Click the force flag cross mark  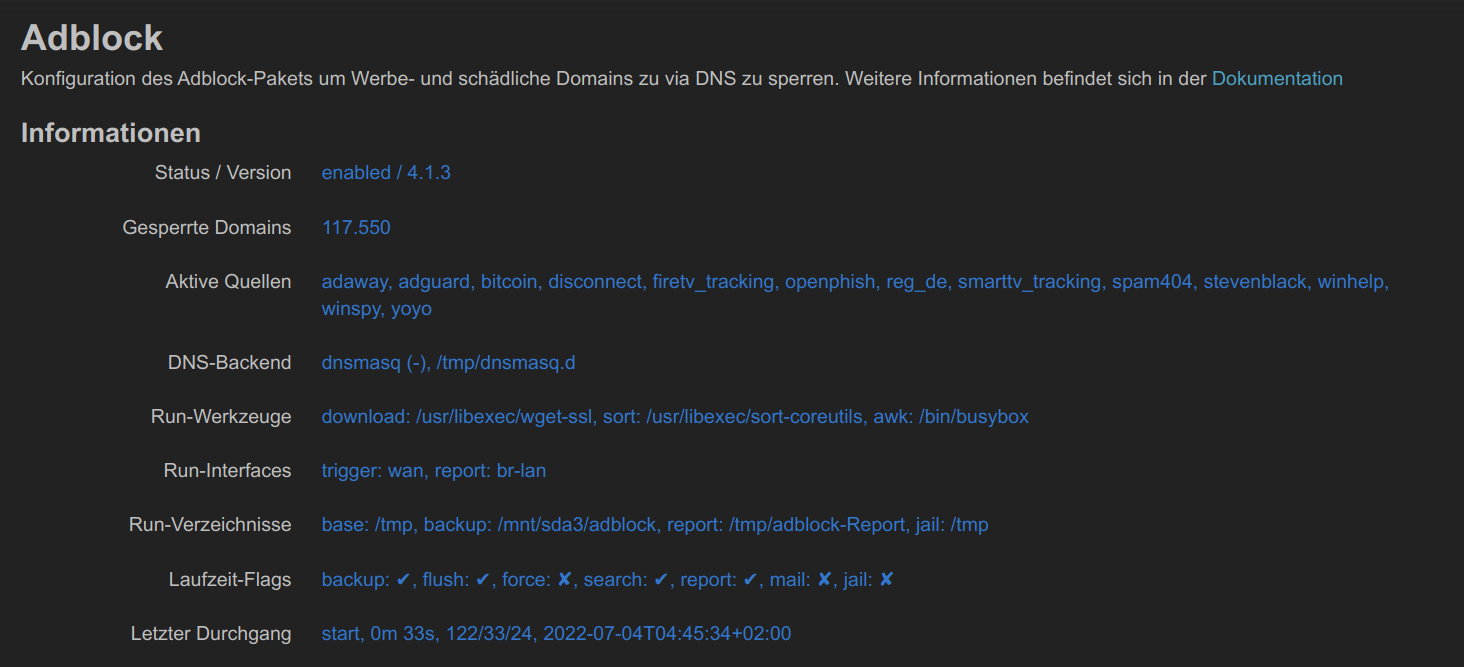click(x=564, y=579)
